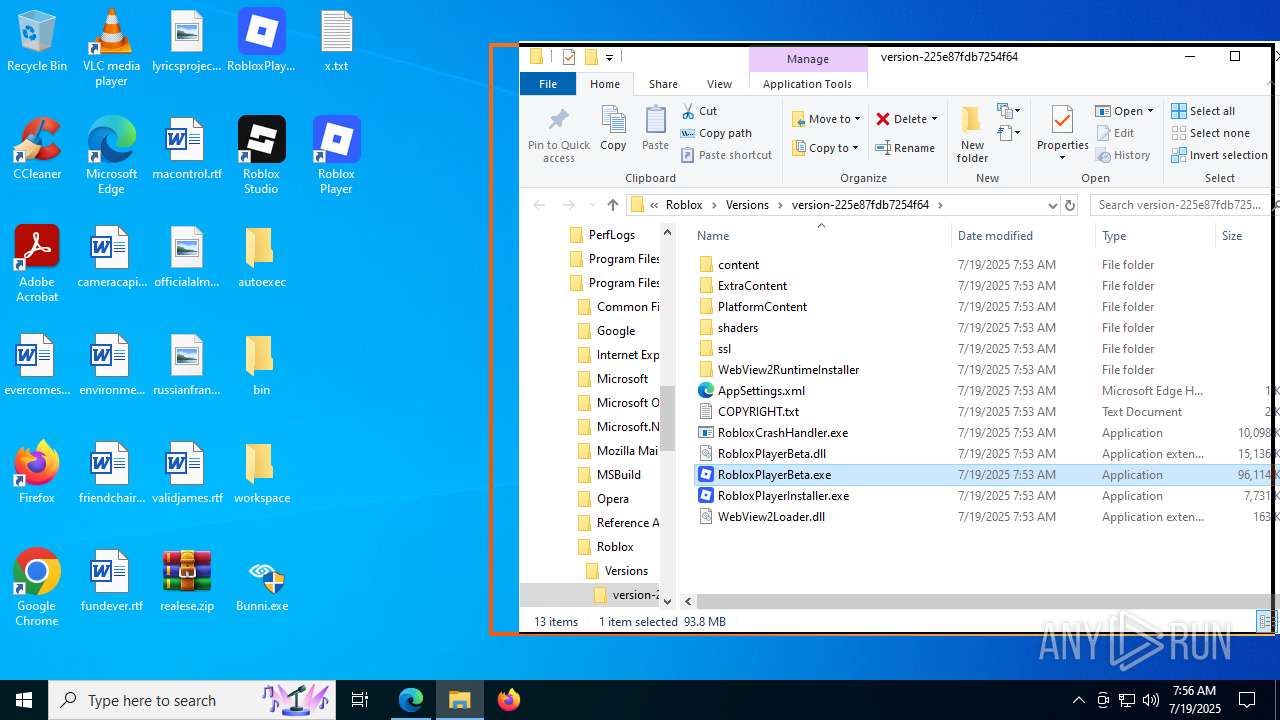
Task: Select Adobe Acrobat desktop icon
Action: (37, 263)
